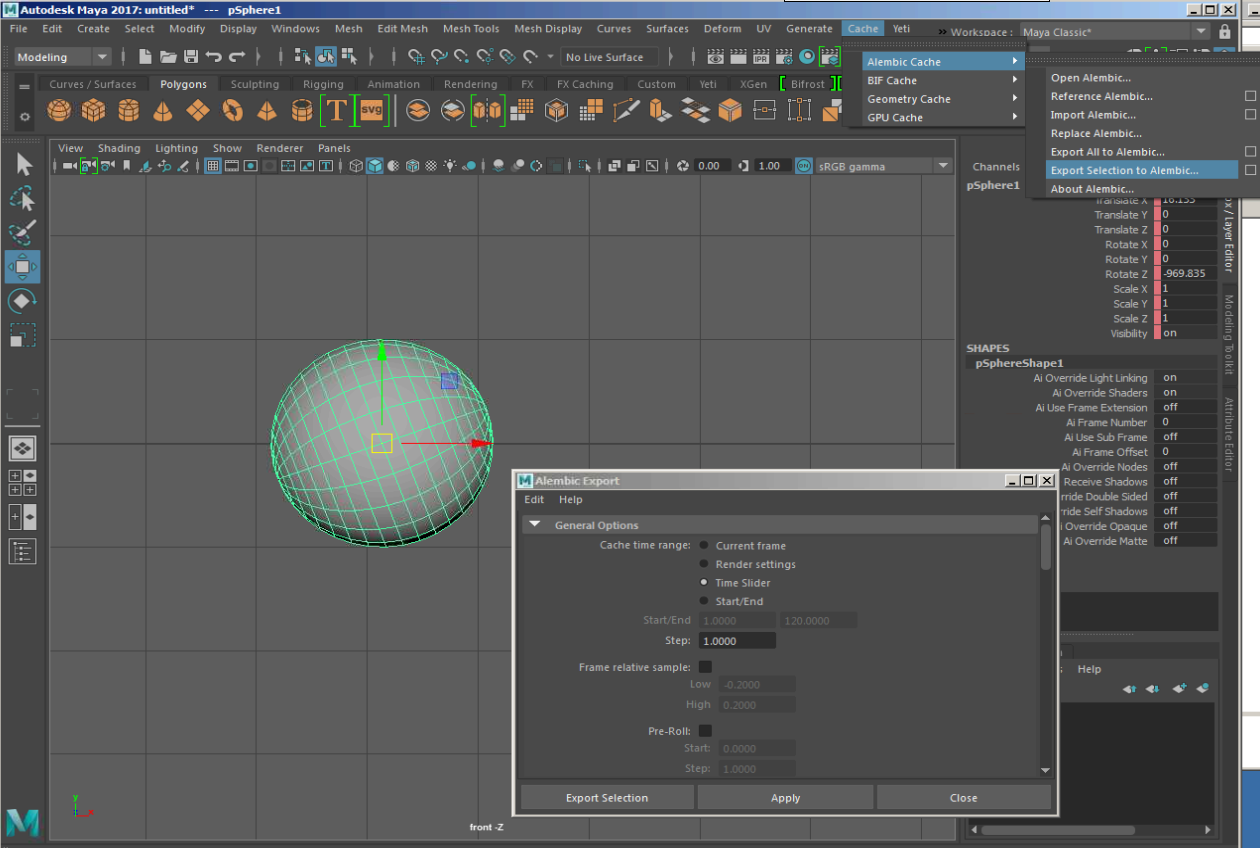Viewport: 1260px width, 848px height.
Task: Toggle the viewport grid display icon
Action: click(213, 166)
